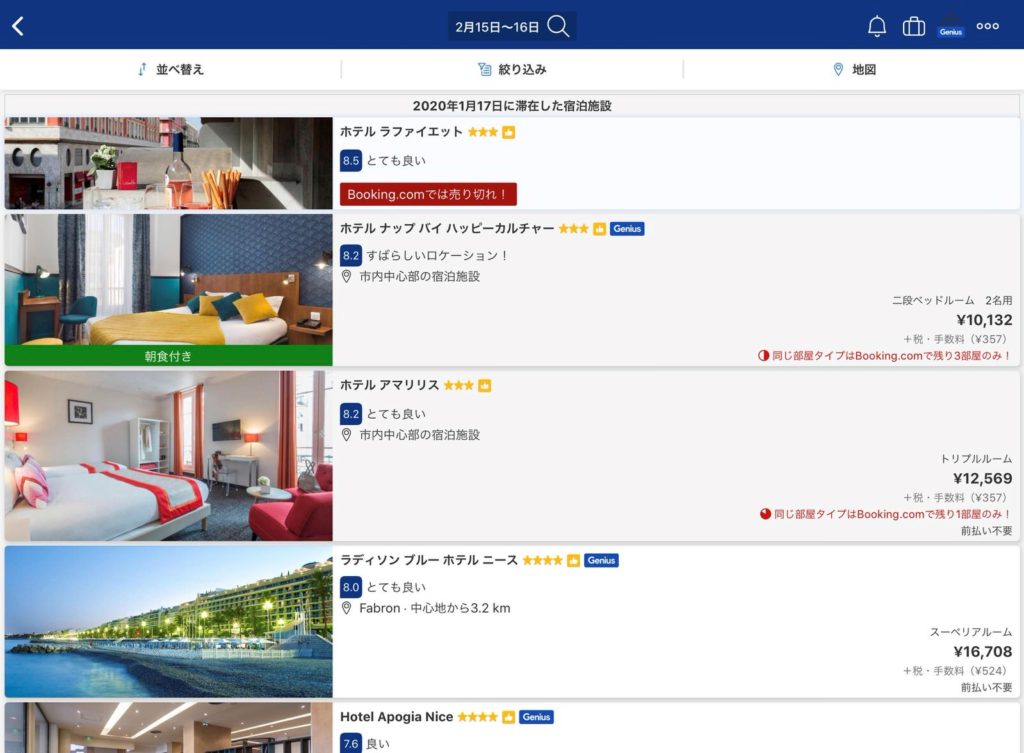Open the Genius profile icon
Screen dimensions: 1024x753
[950, 27]
